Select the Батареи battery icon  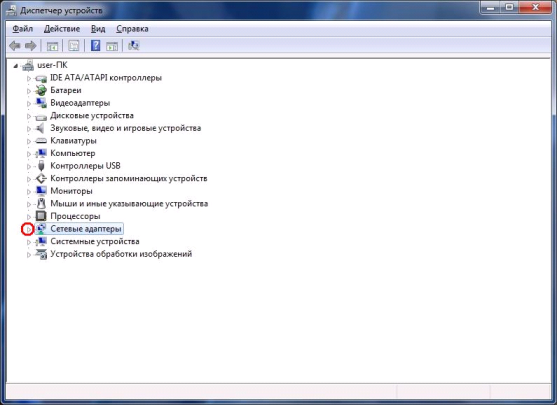coord(41,90)
